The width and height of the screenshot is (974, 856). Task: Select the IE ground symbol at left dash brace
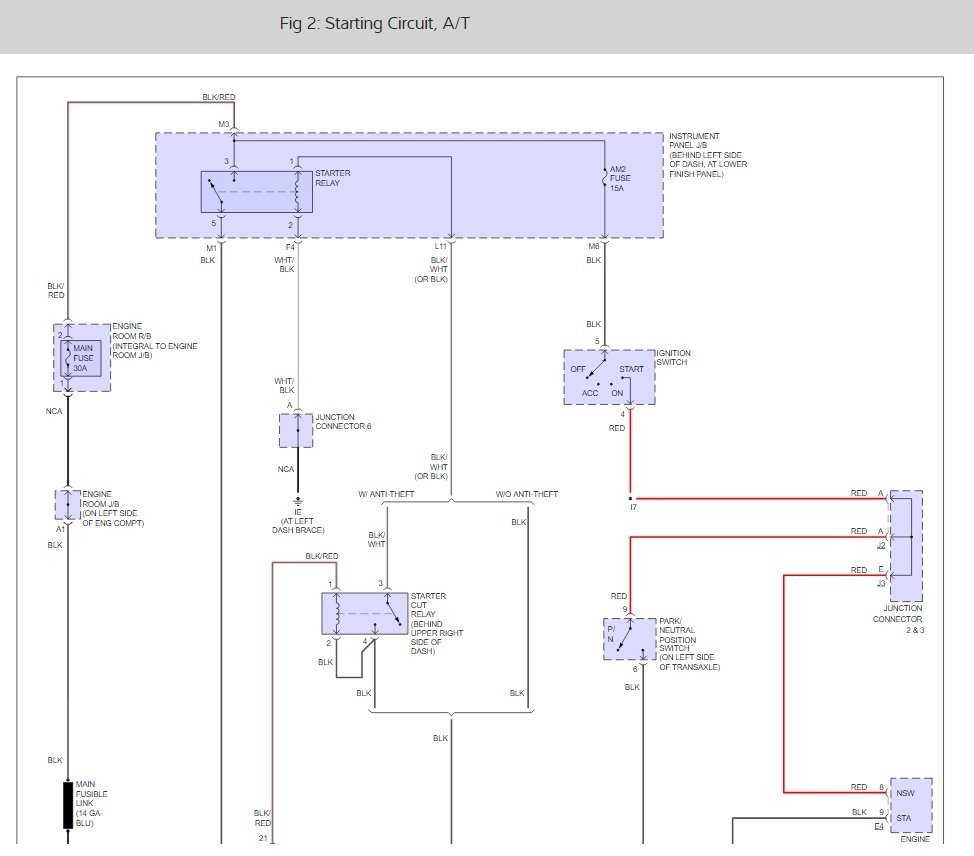point(297,503)
